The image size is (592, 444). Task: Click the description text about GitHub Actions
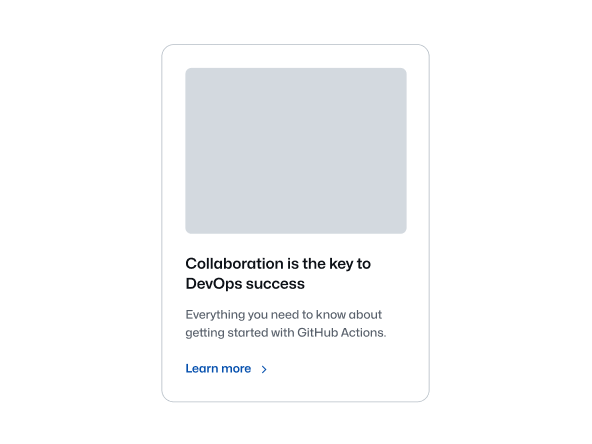coord(286,324)
